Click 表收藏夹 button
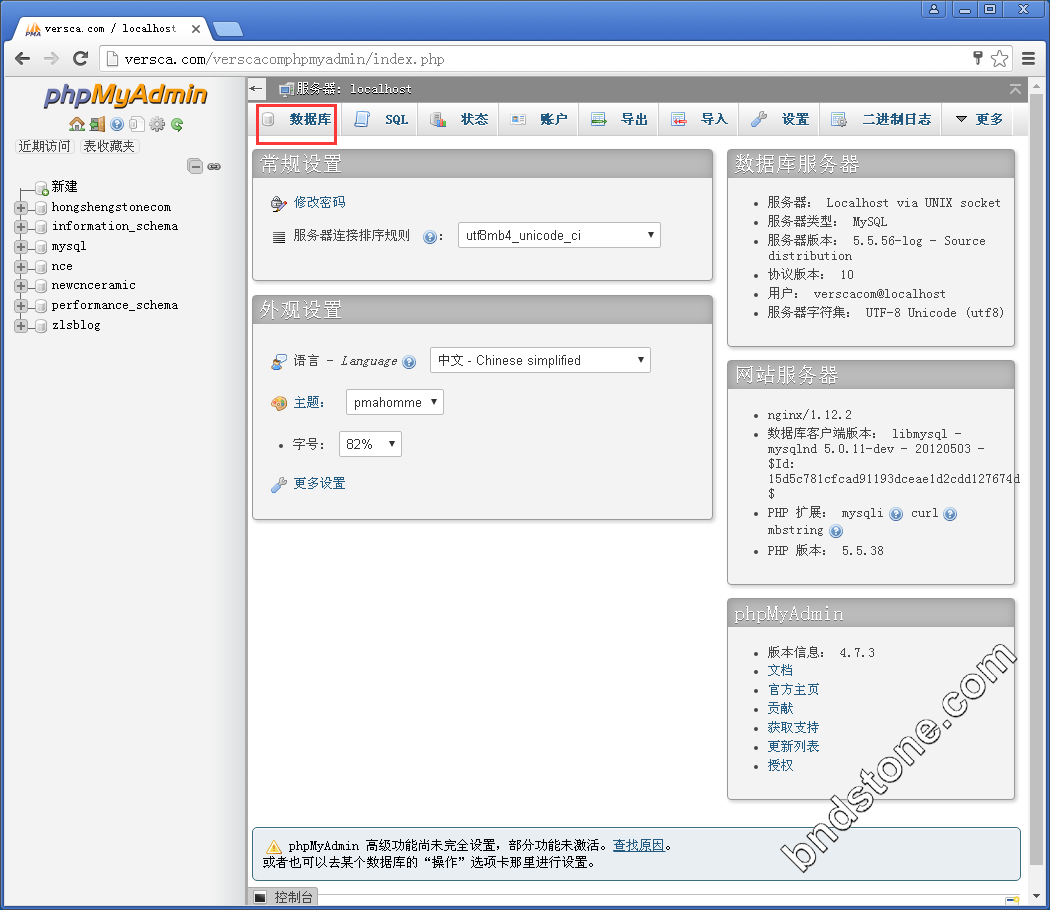This screenshot has width=1050, height=910. pyautogui.click(x=109, y=146)
